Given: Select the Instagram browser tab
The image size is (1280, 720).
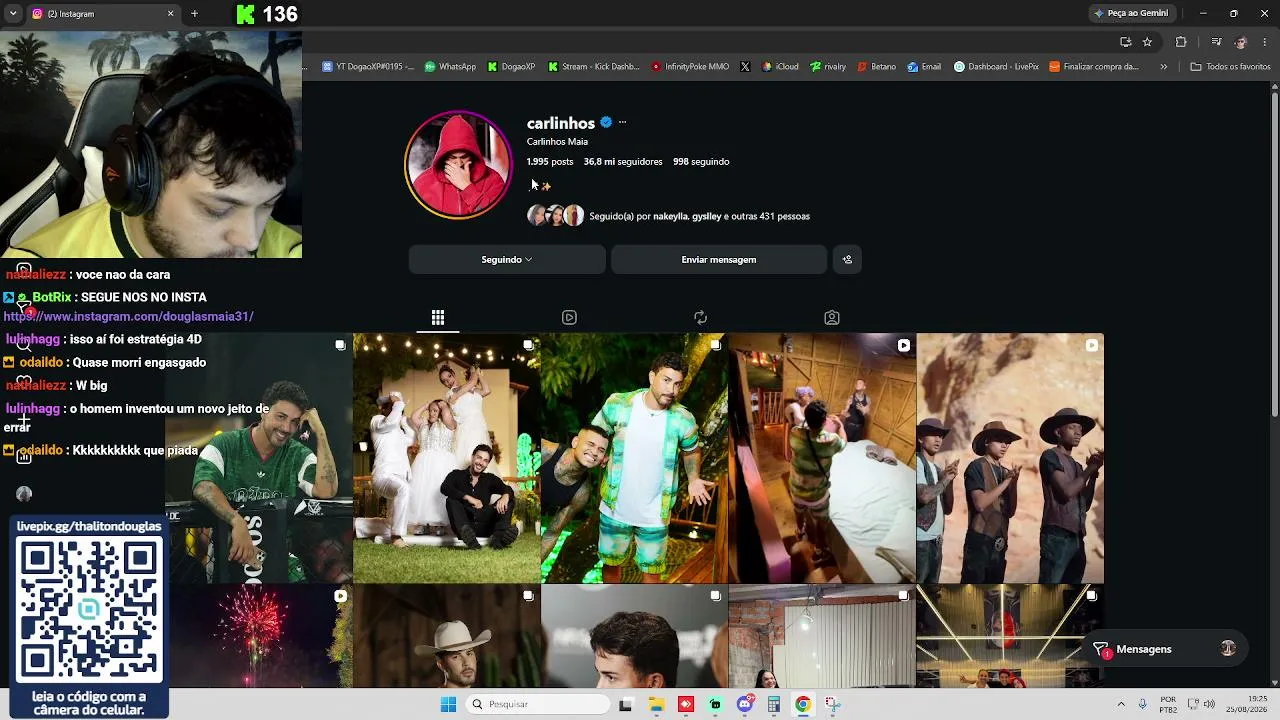Looking at the screenshot, I should coord(102,14).
